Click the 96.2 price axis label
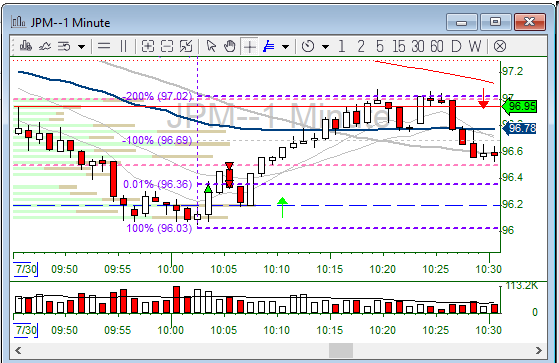This screenshot has width=559, height=363. pyautogui.click(x=513, y=204)
